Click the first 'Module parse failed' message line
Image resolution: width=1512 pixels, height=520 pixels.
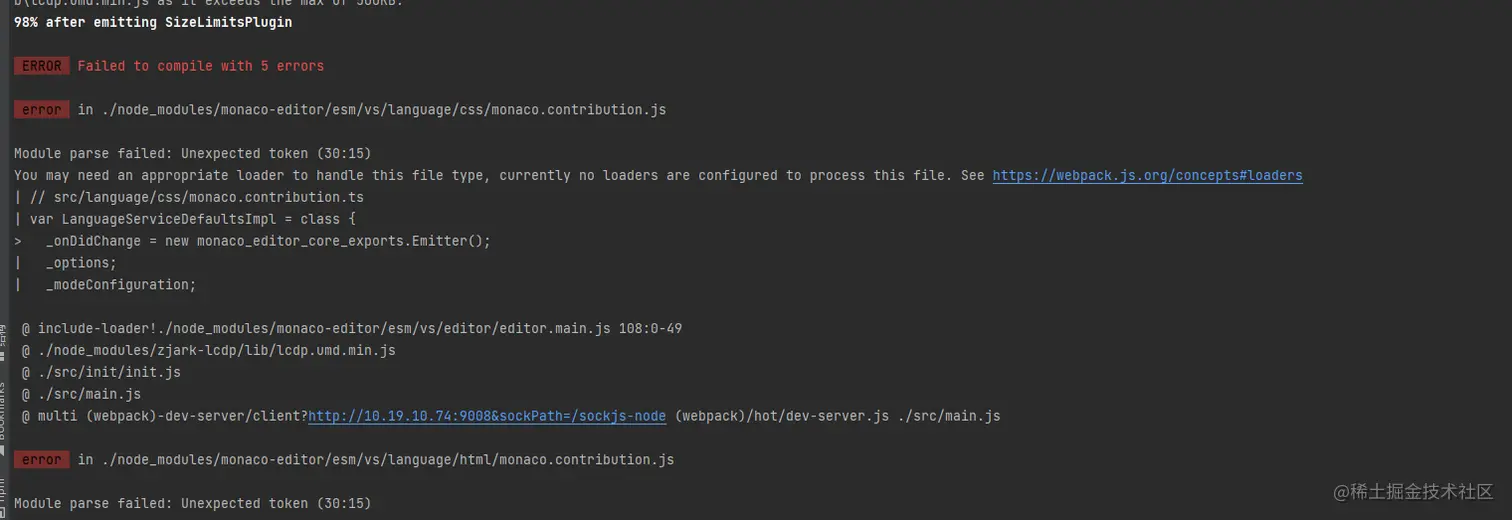tap(192, 153)
